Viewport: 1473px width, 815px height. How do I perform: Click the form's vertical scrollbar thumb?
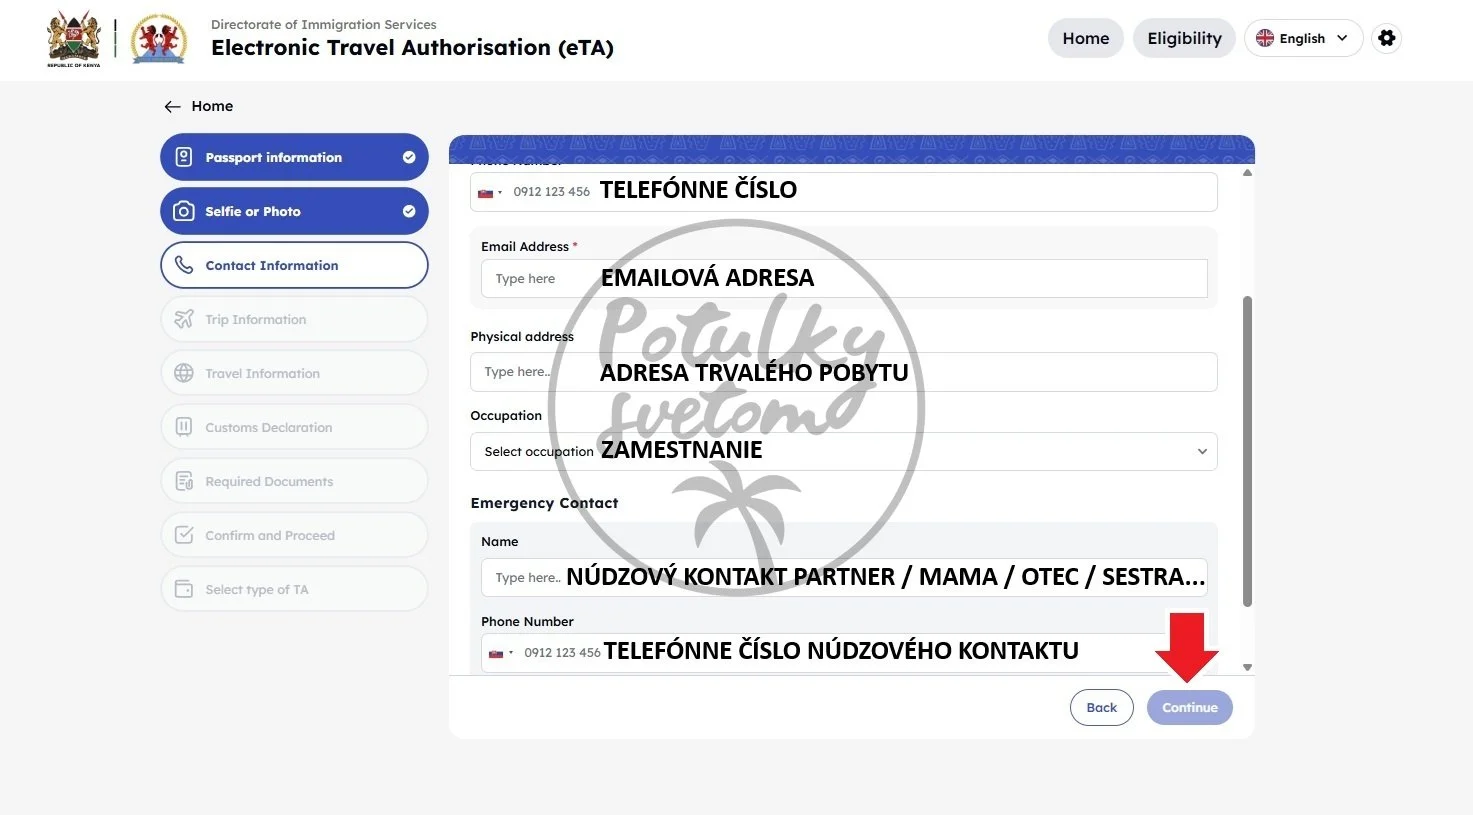click(1247, 450)
